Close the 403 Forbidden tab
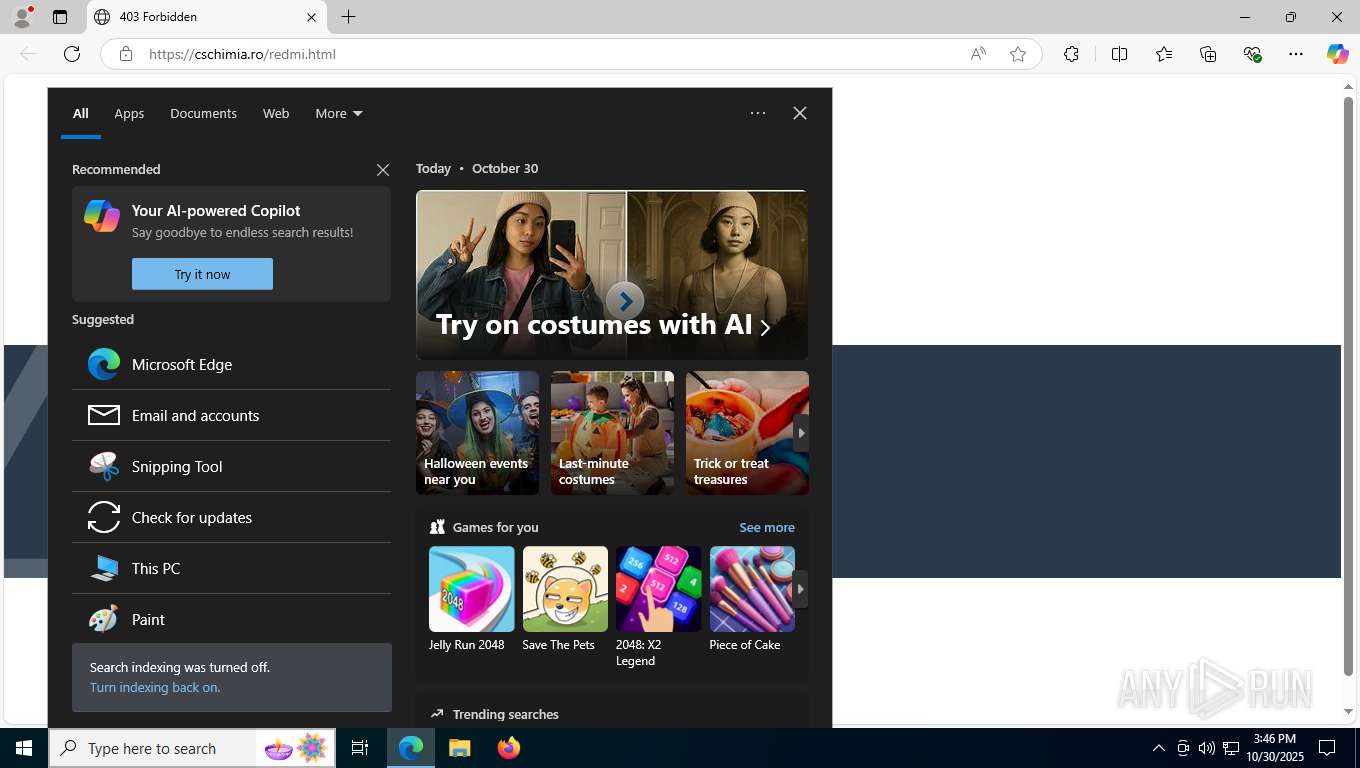This screenshot has height=768, width=1360. pyautogui.click(x=311, y=17)
